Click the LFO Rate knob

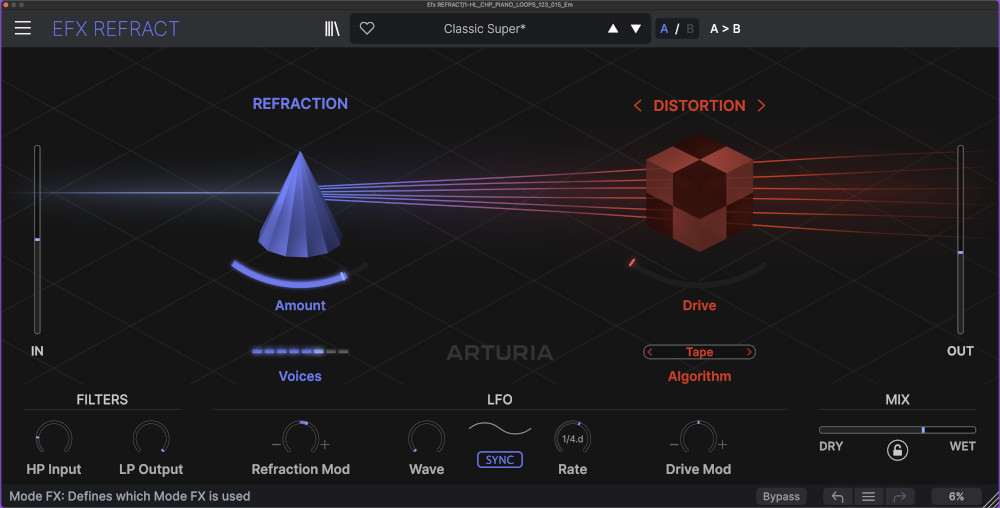(573, 438)
